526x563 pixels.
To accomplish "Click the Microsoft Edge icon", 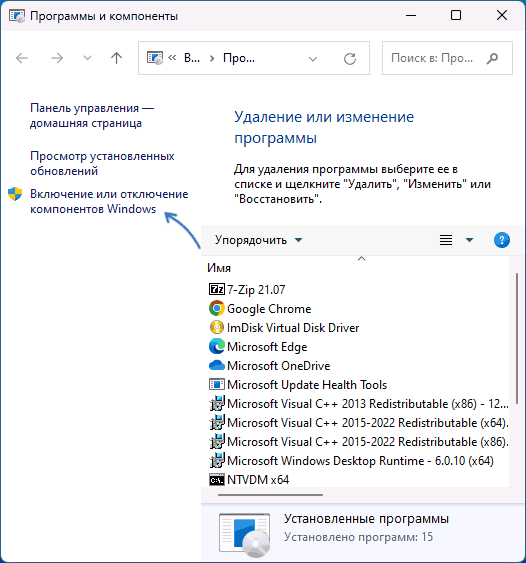I will point(217,346).
